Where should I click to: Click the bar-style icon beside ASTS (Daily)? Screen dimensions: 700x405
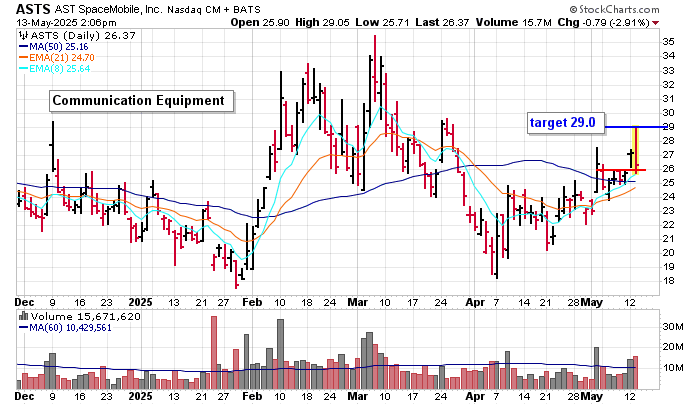(x=23, y=36)
